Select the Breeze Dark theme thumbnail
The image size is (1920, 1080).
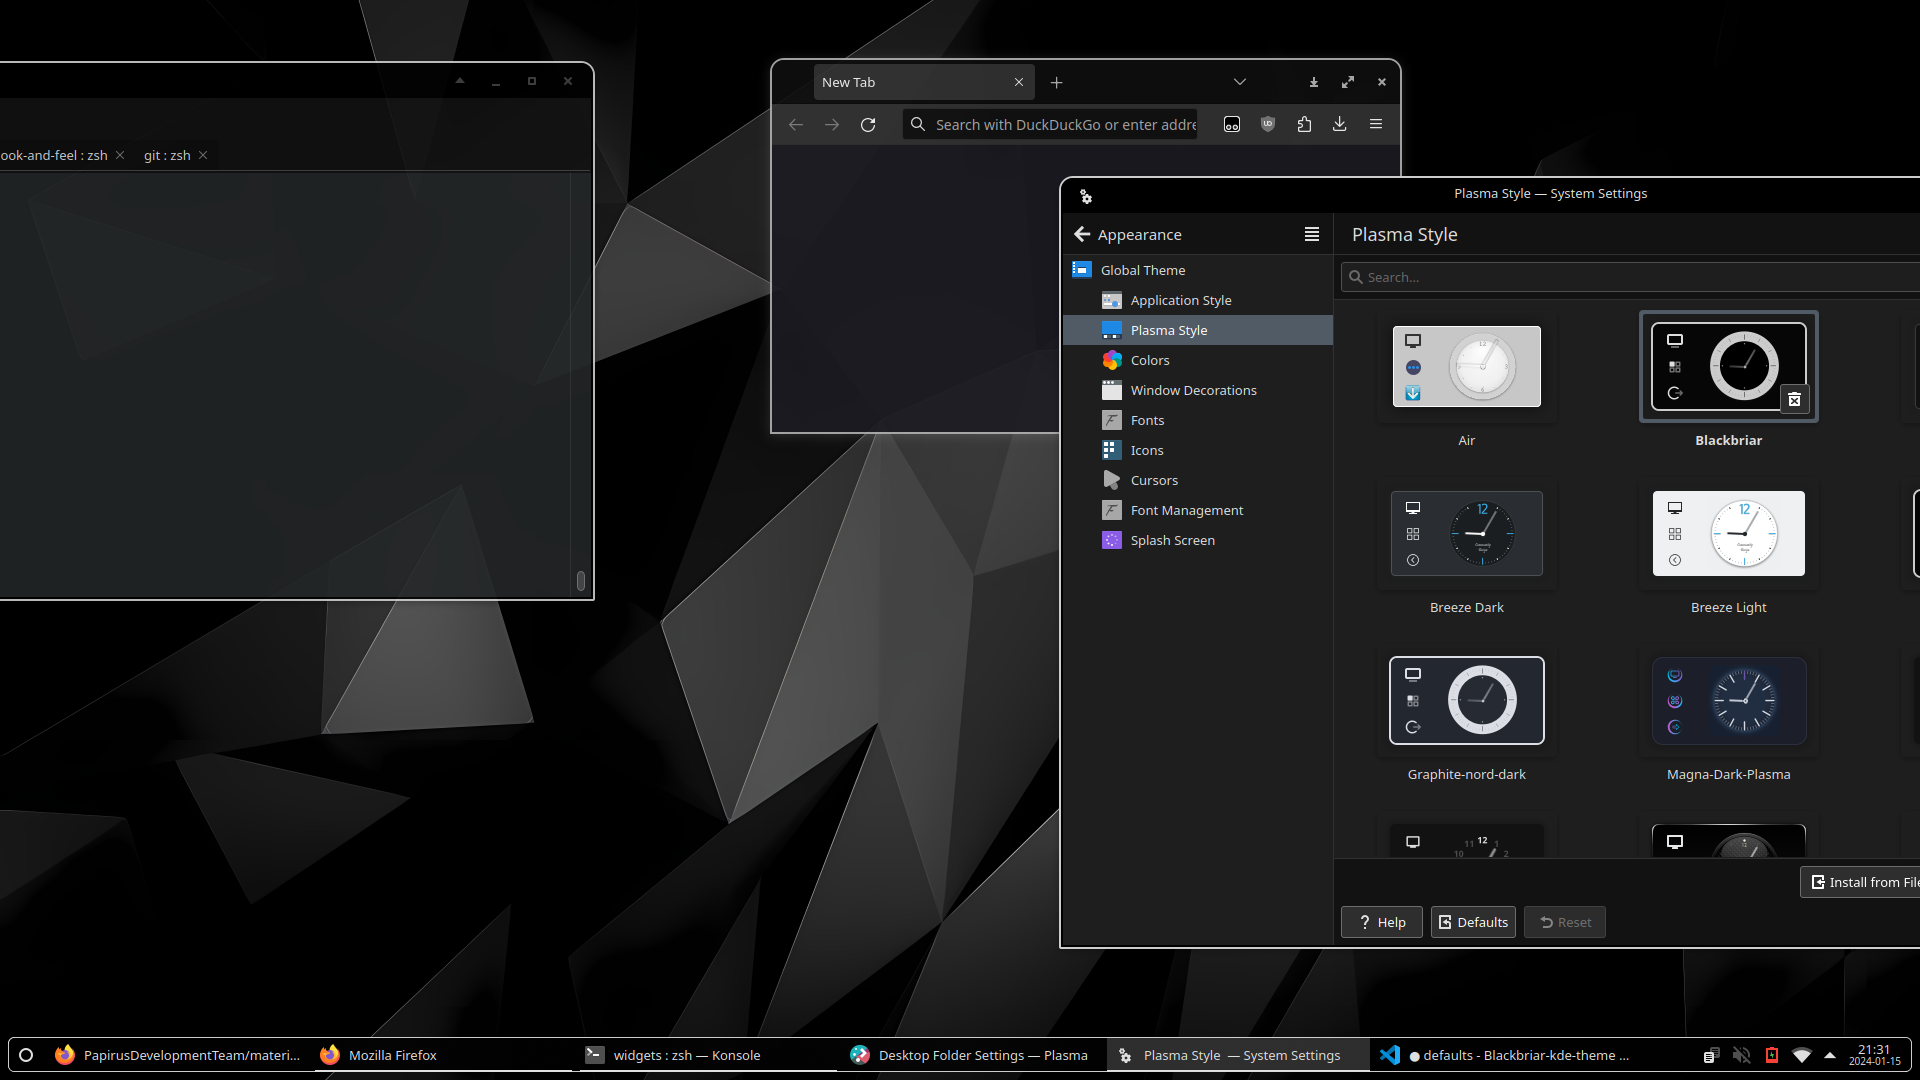pyautogui.click(x=1466, y=534)
